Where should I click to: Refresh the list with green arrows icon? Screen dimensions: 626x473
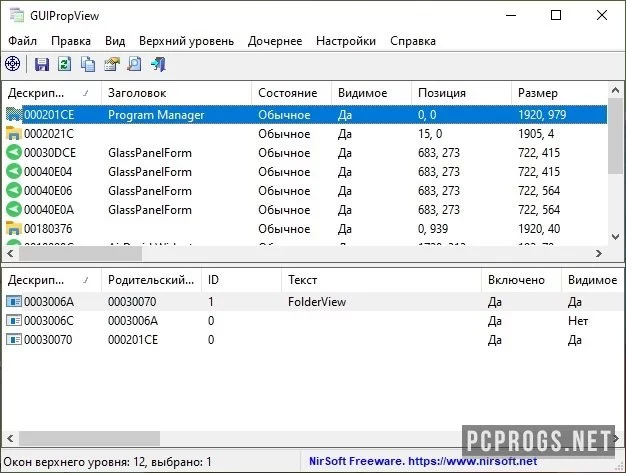coord(65,64)
